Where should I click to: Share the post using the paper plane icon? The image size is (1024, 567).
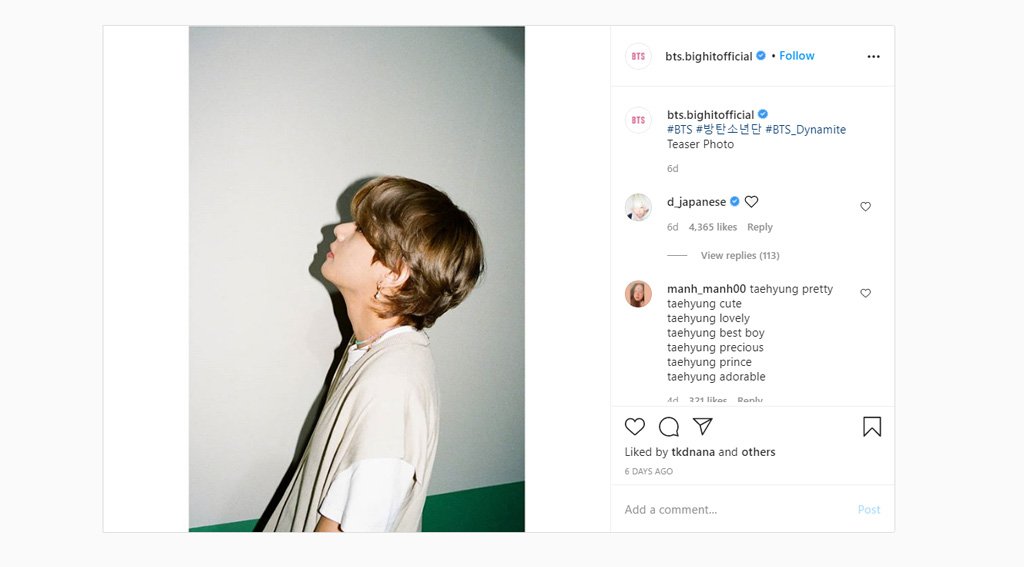coord(703,427)
